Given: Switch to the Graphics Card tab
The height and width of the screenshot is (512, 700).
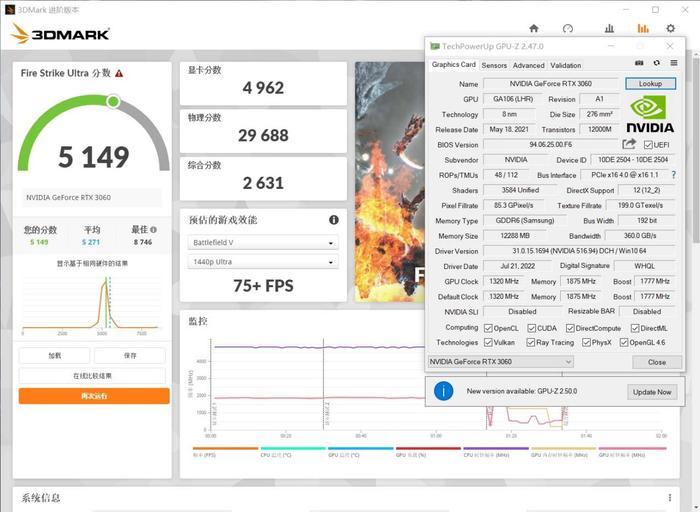Looking at the screenshot, I should click(454, 65).
